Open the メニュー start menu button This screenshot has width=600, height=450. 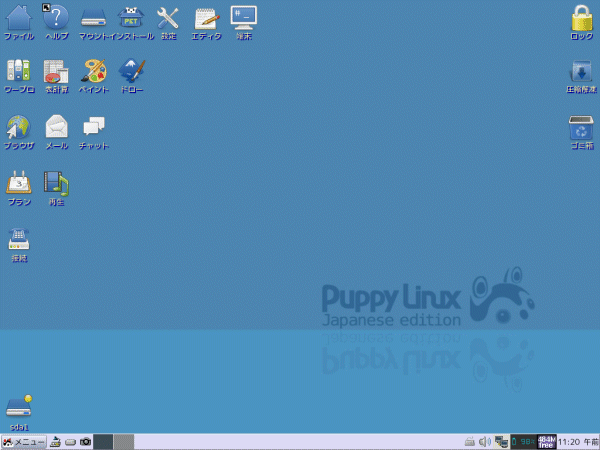click(x=24, y=441)
